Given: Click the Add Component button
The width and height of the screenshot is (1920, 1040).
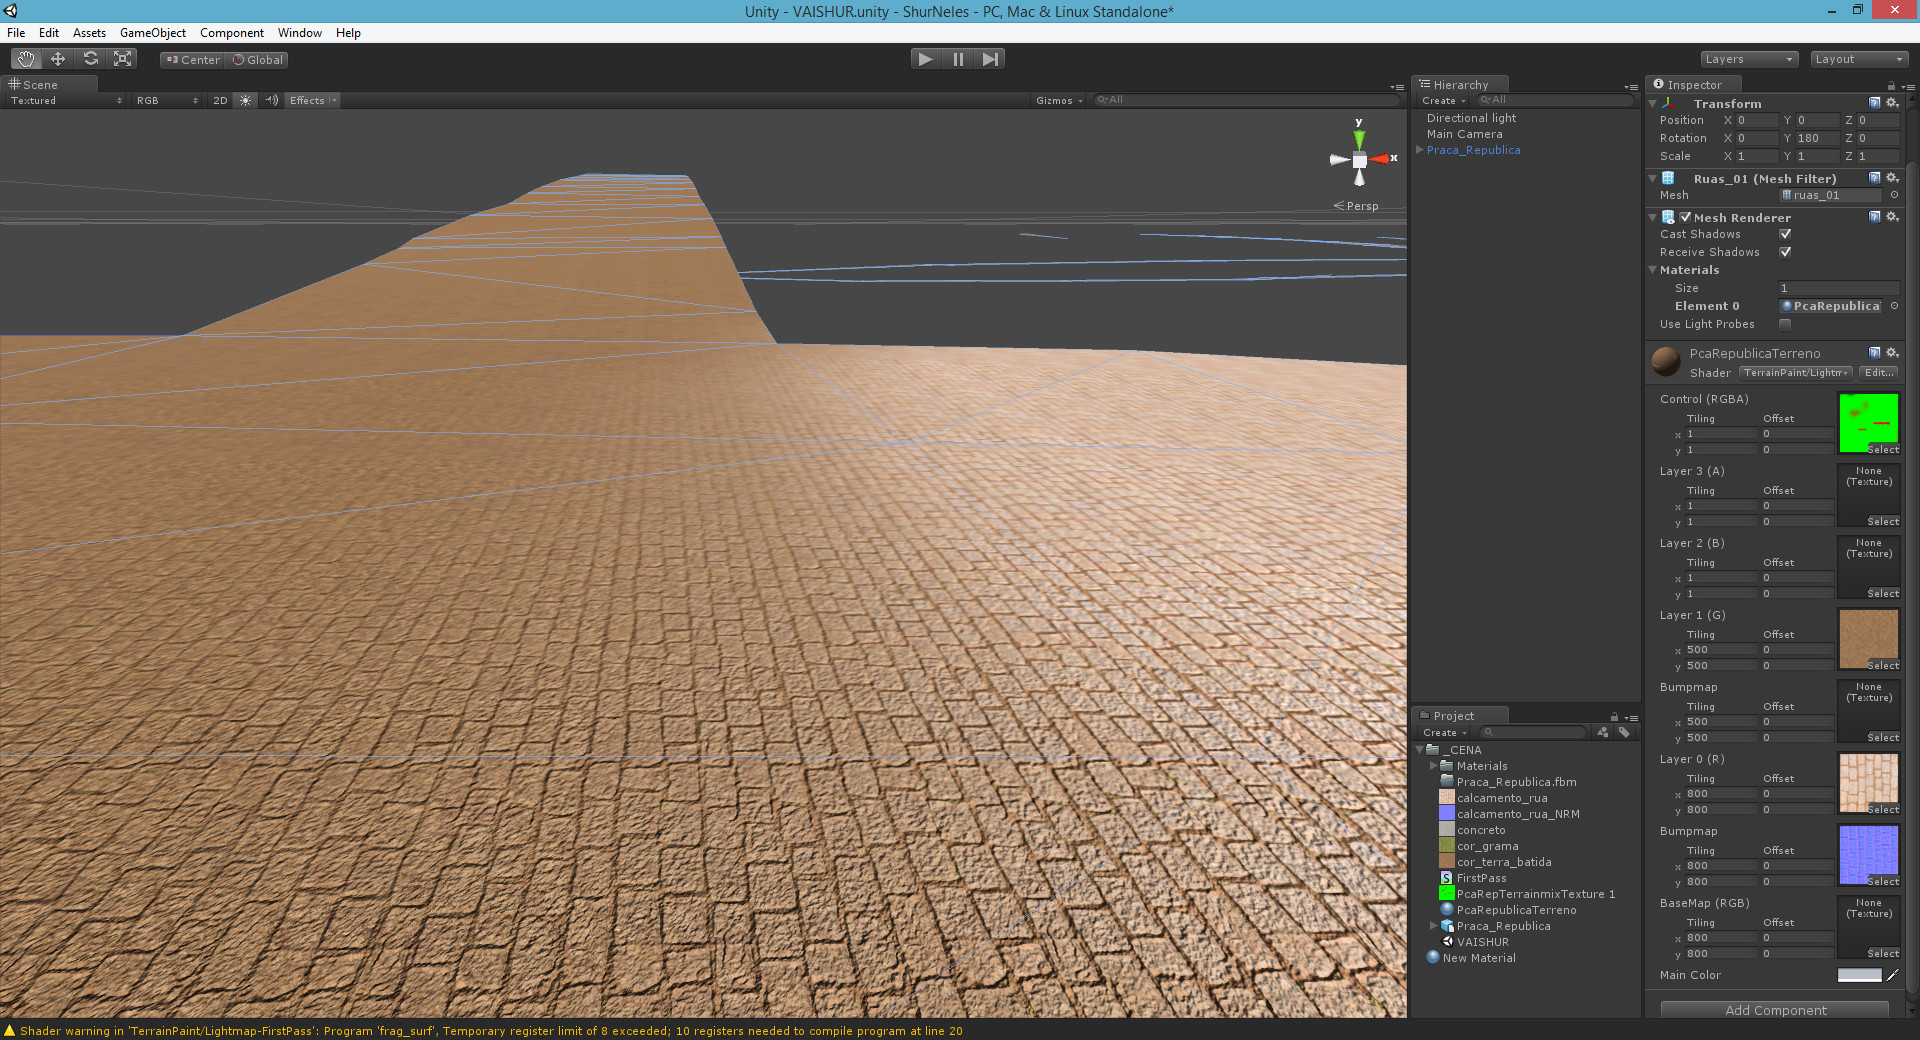Looking at the screenshot, I should [x=1774, y=1010].
